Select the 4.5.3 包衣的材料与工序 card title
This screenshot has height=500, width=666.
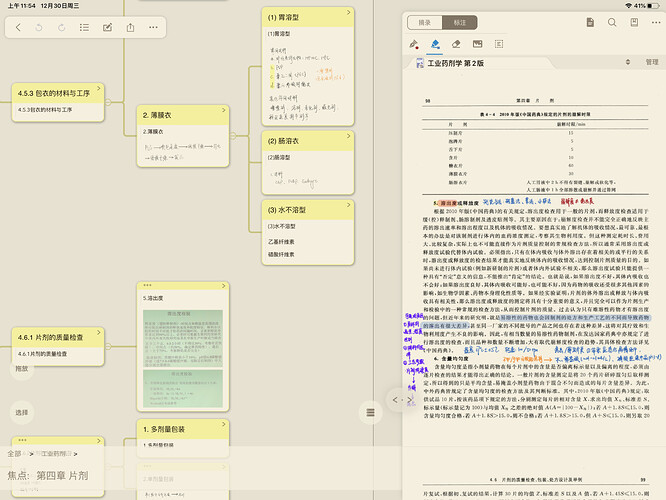(x=54, y=93)
